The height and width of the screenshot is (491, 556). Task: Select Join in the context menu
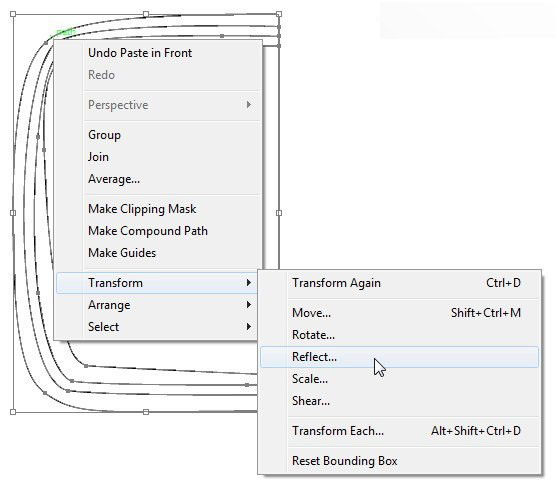coord(158,157)
